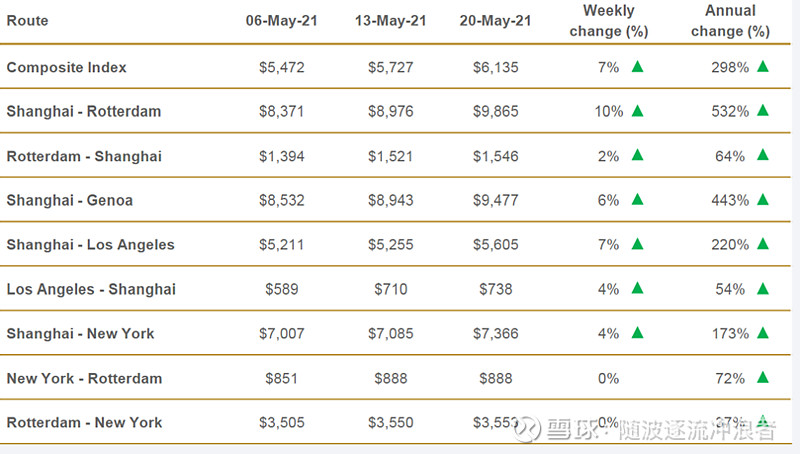The height and width of the screenshot is (454, 800).
Task: Click the $9,865 value for Shanghai - Rotterdam
Action: (x=495, y=112)
